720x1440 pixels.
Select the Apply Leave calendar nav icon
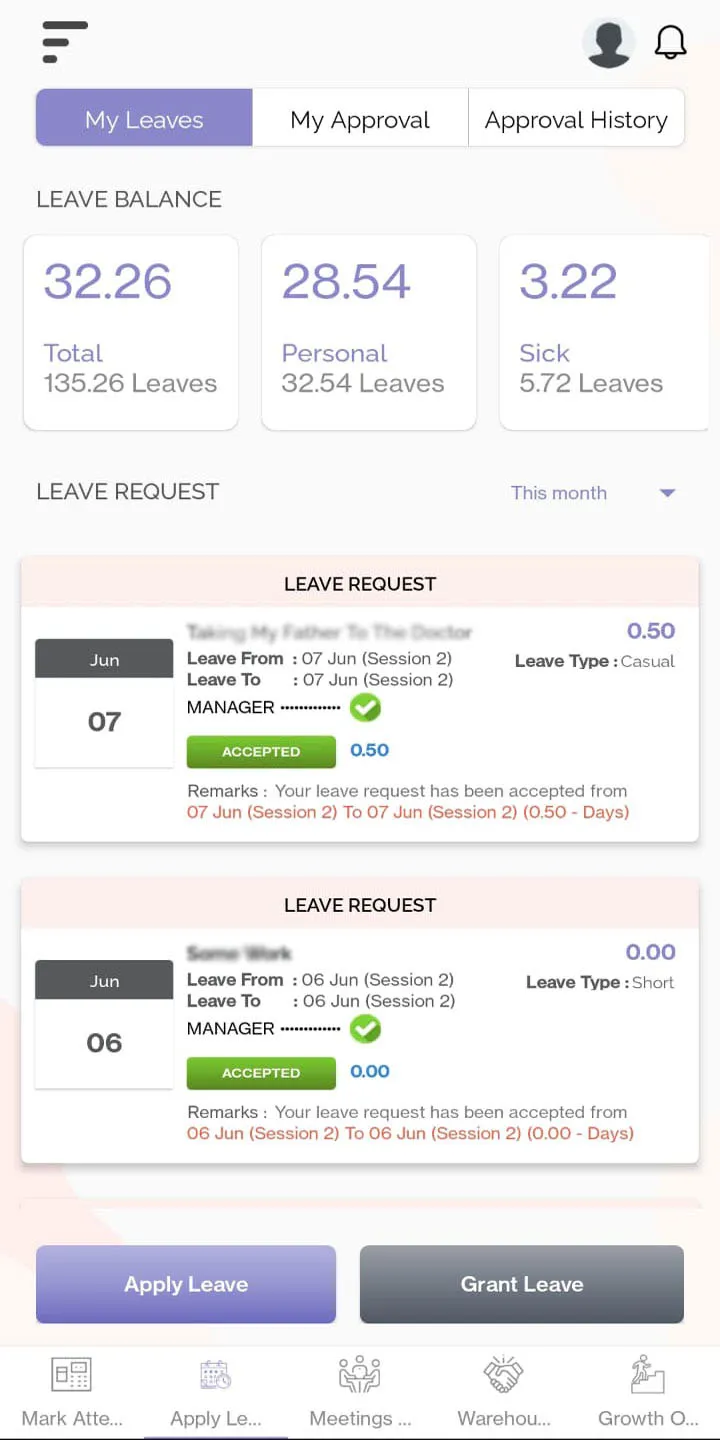(x=216, y=1375)
